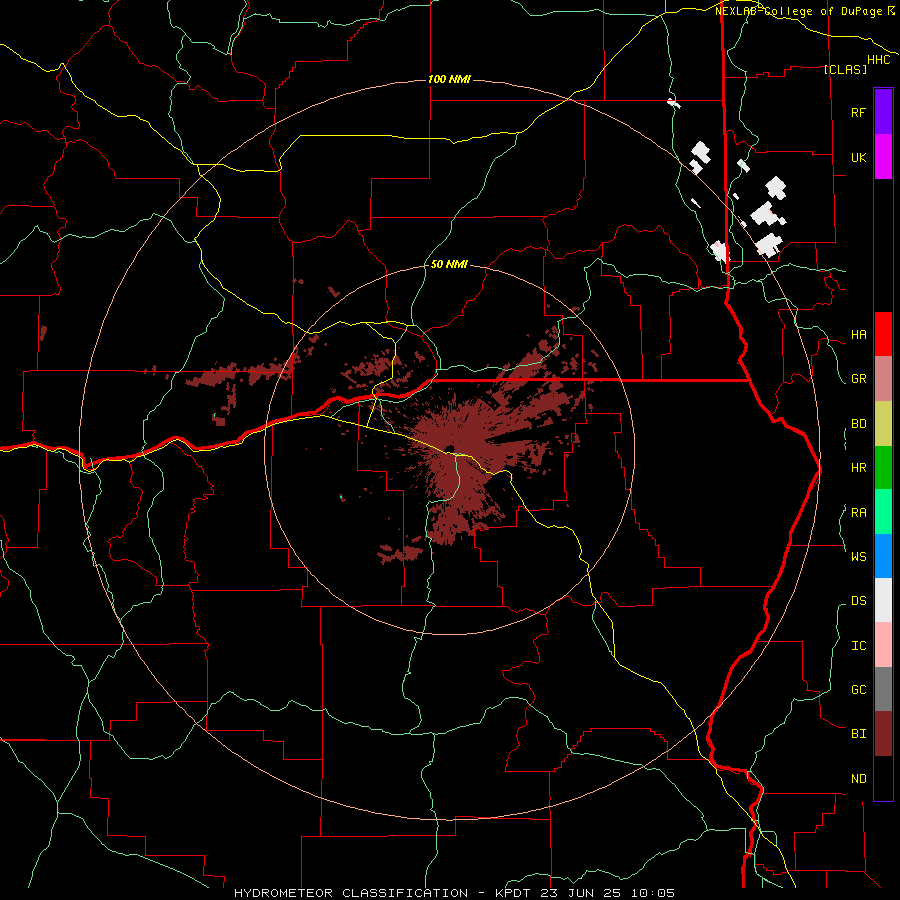This screenshot has width=900, height=900.
Task: Click the GR legend label
Action: [x=859, y=379]
